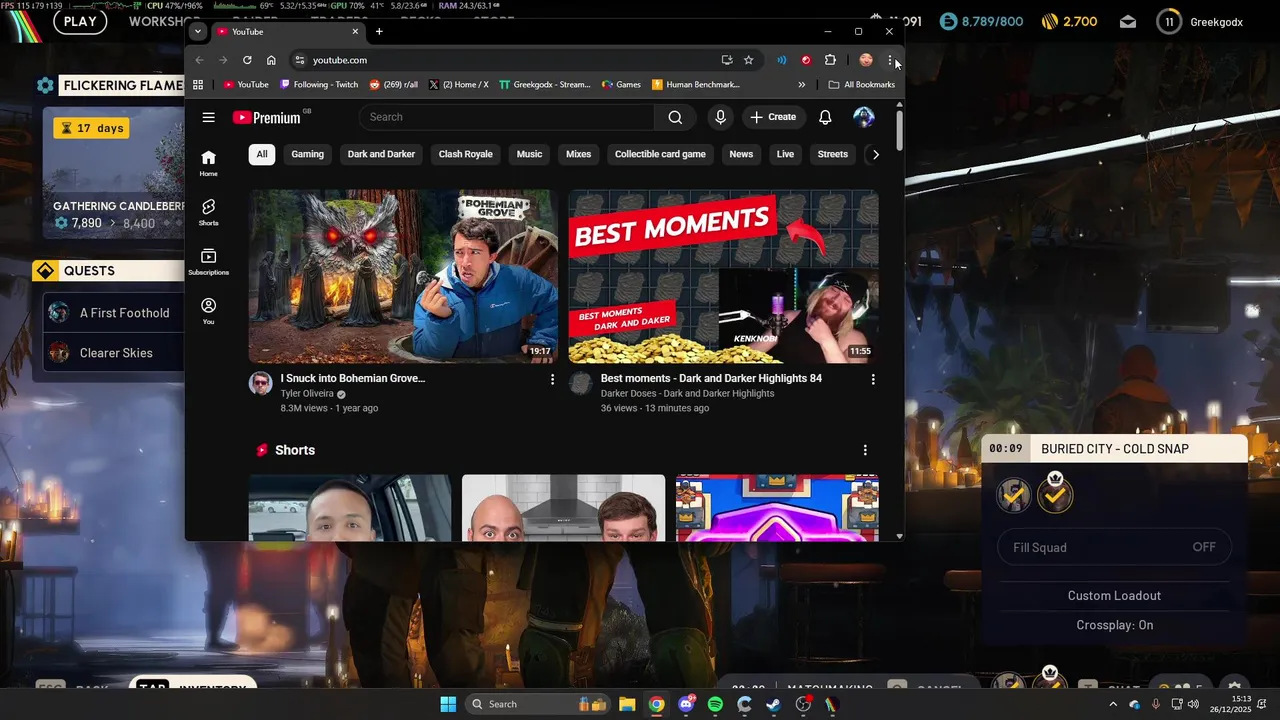Select the Mixes filter chip
Image resolution: width=1280 pixels, height=720 pixels.
click(578, 154)
